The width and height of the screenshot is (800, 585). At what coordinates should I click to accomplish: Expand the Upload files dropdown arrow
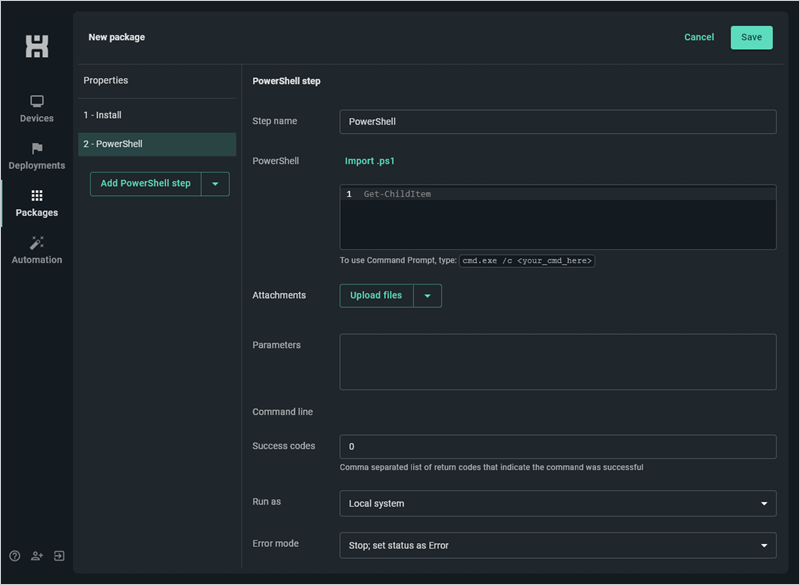point(428,296)
